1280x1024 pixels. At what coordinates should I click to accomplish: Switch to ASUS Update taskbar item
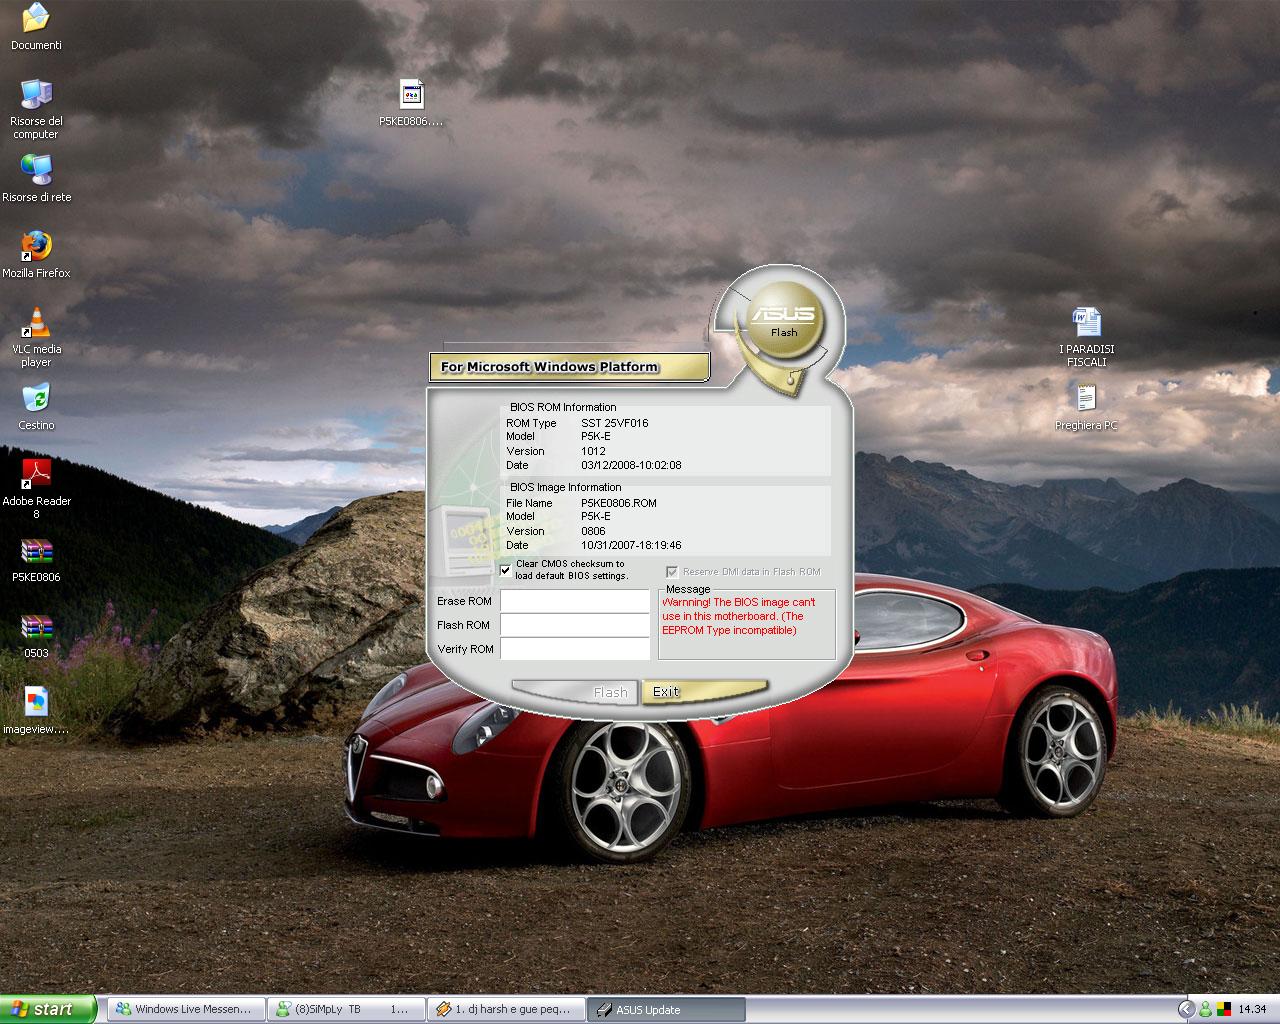pos(666,1009)
